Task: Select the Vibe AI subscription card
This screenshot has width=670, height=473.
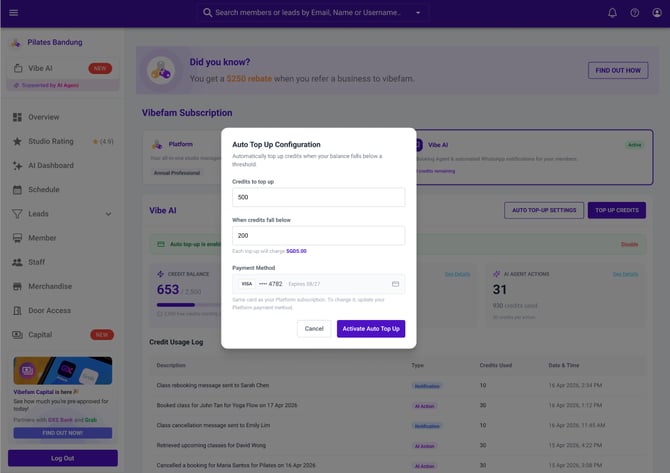Action: click(x=532, y=157)
